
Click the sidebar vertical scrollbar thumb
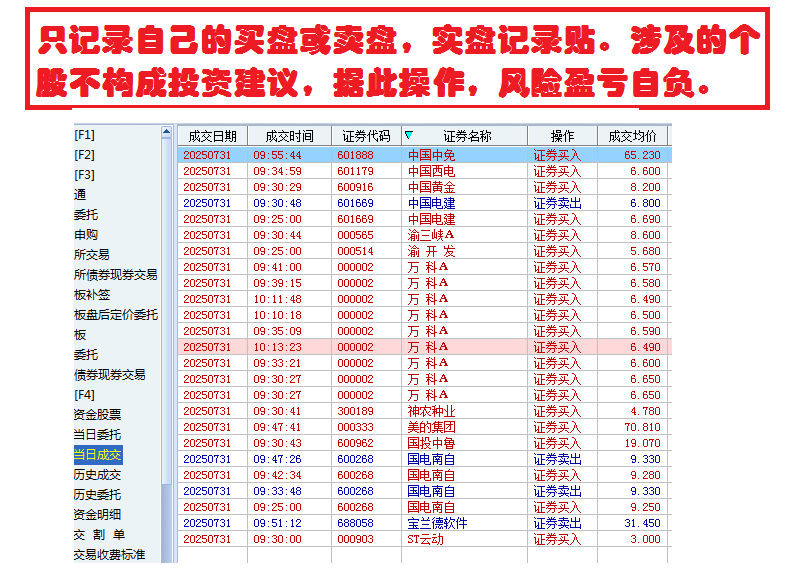166,310
